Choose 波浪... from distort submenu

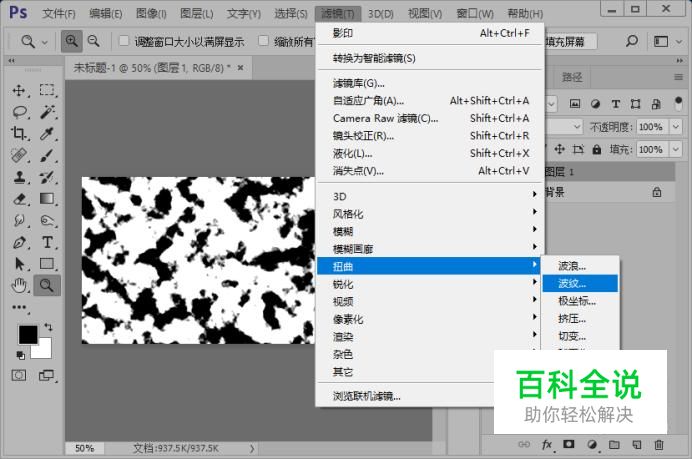tap(580, 266)
